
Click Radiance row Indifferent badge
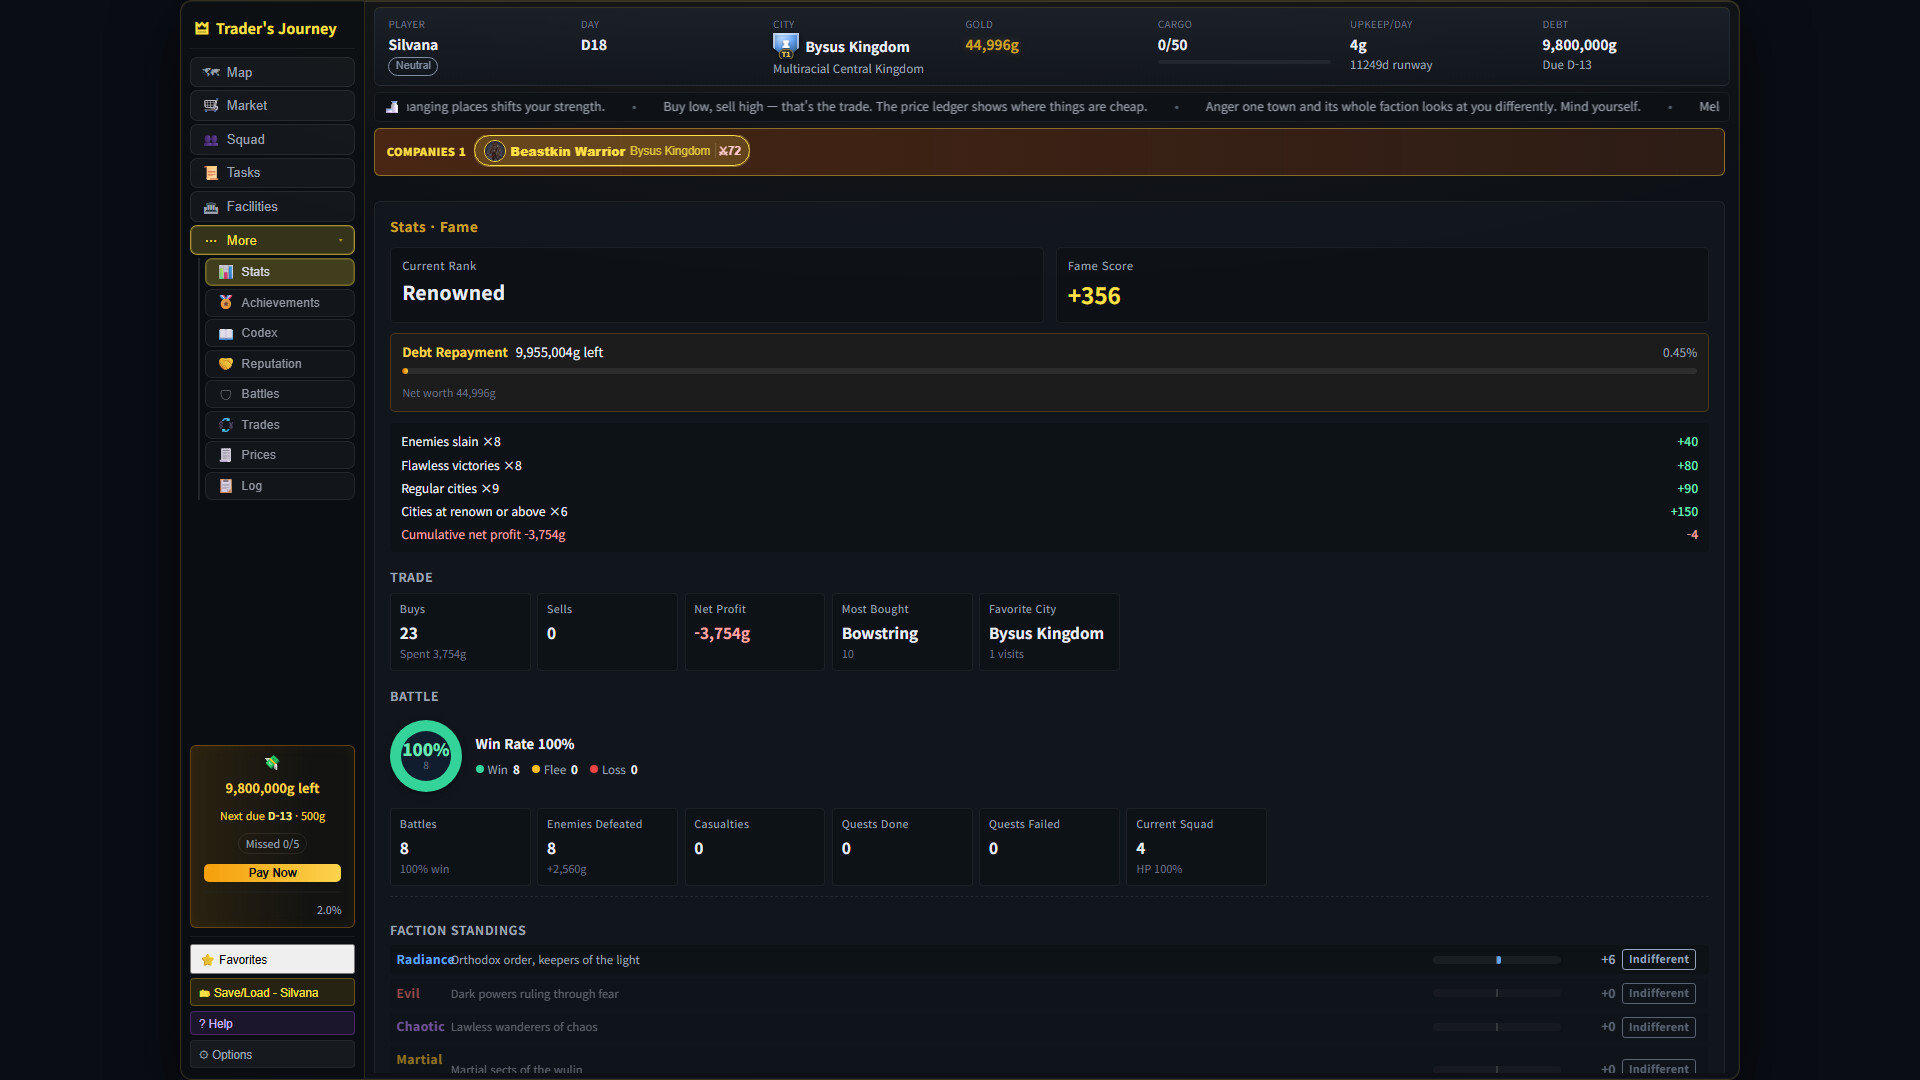pyautogui.click(x=1659, y=960)
